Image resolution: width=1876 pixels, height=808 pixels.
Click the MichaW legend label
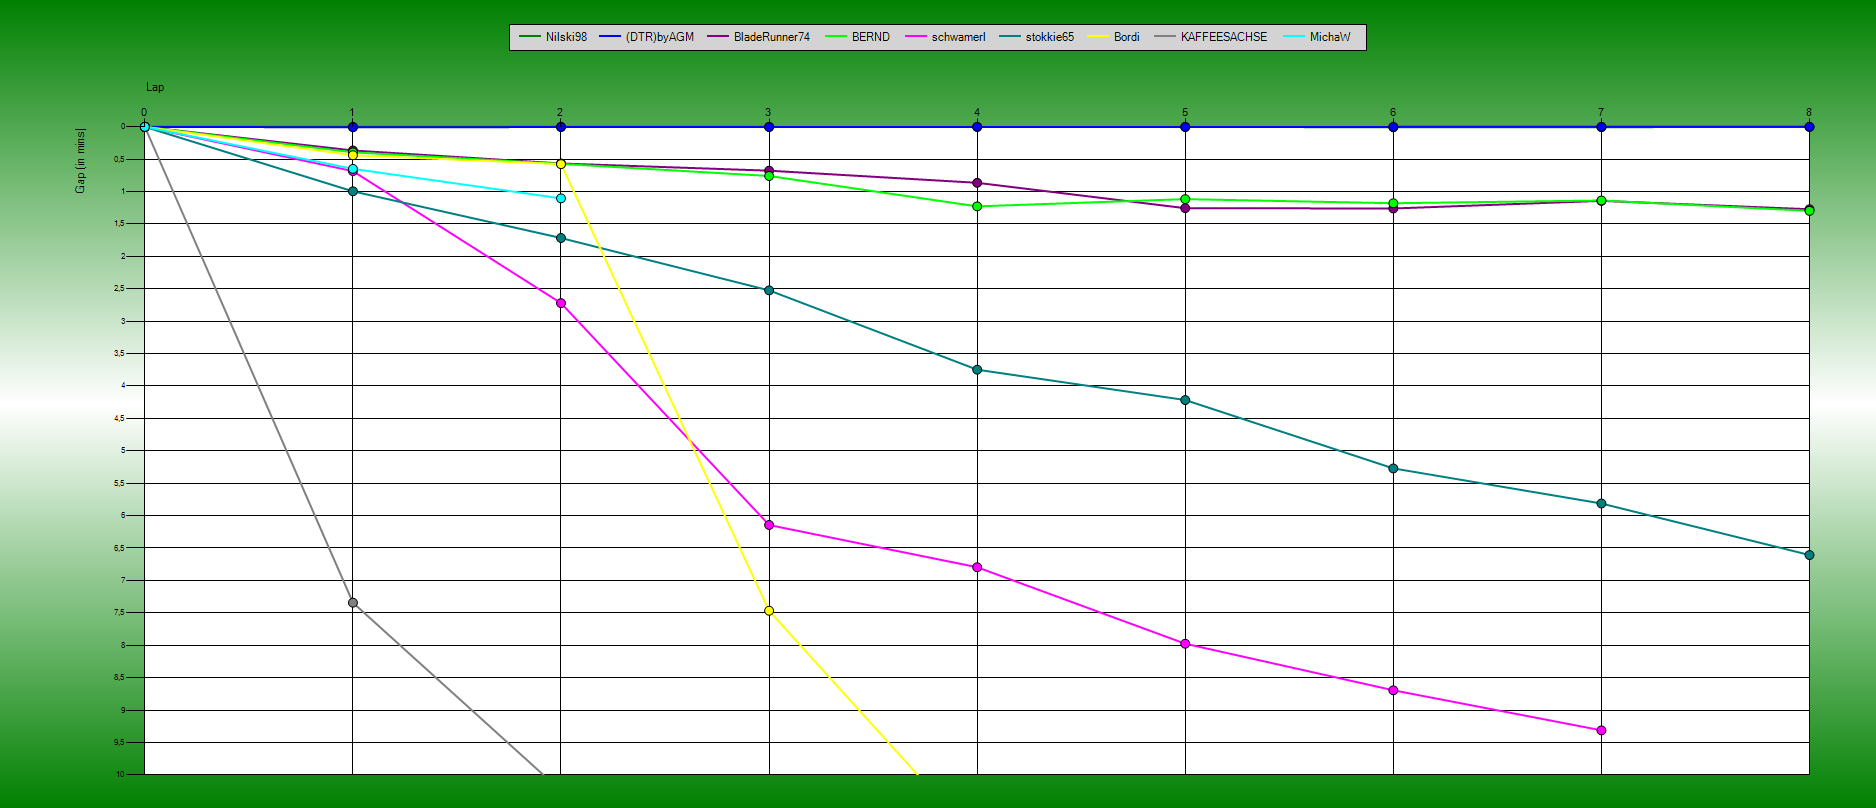tap(1329, 37)
